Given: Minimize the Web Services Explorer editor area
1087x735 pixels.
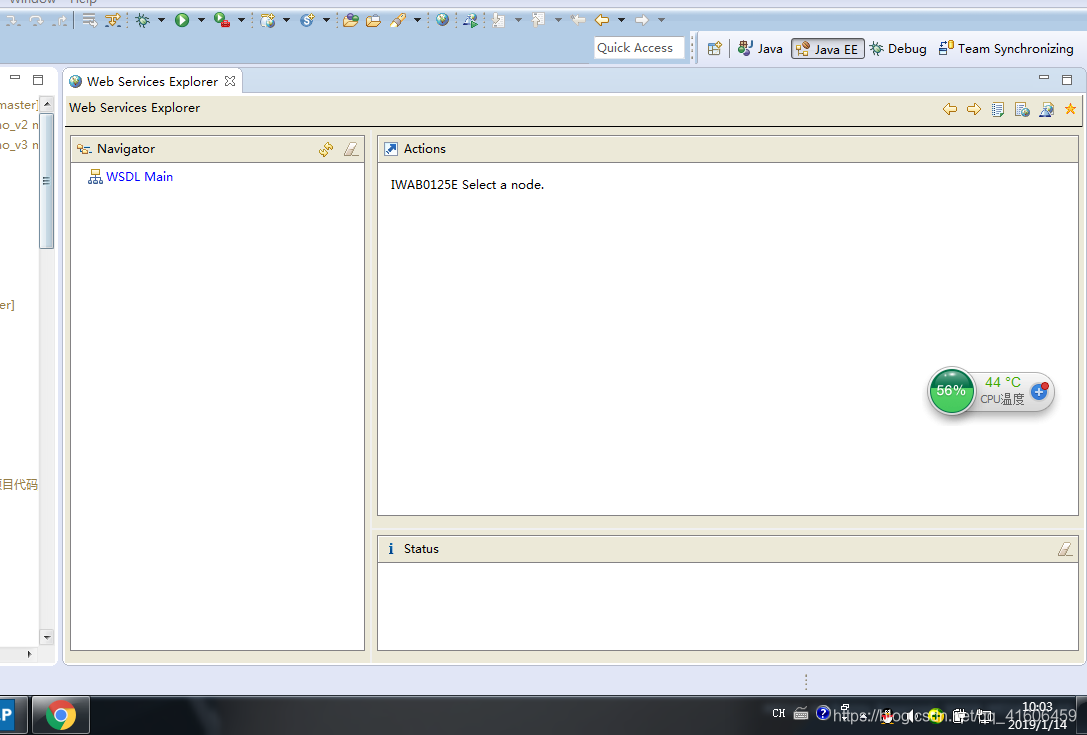Looking at the screenshot, I should pyautogui.click(x=1043, y=78).
